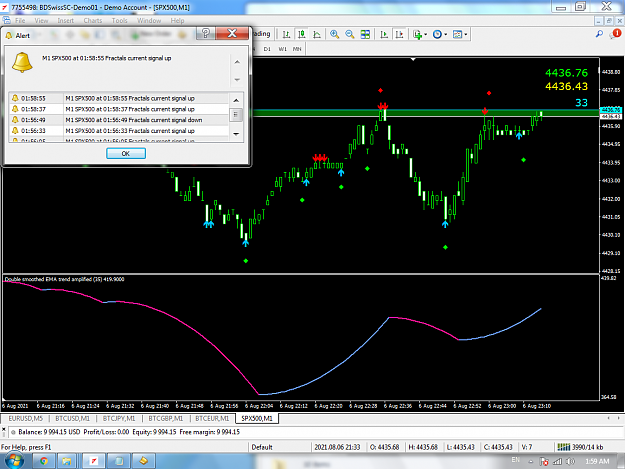625x469 pixels.
Task: Switch to the BTCEUR,M1 chart tab
Action: (212, 418)
